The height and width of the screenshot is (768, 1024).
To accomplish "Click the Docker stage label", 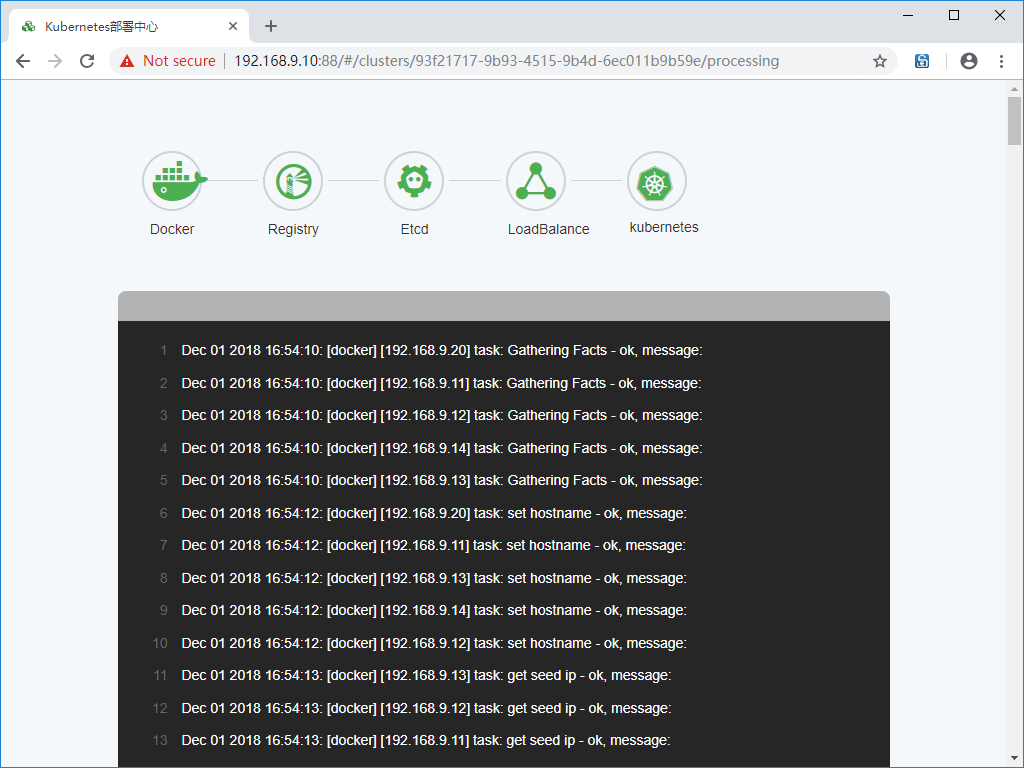I will [x=172, y=229].
